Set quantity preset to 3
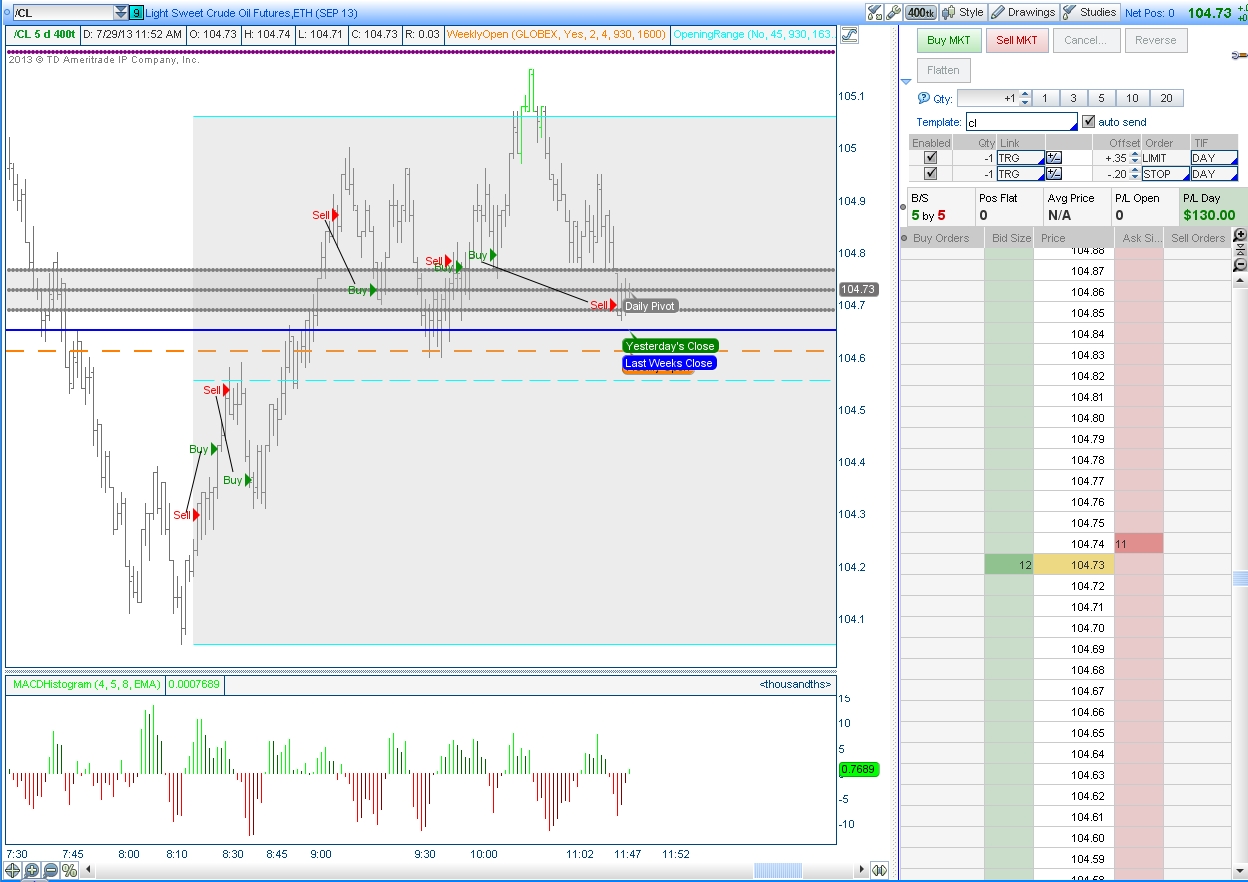This screenshot has height=882, width=1248. pos(1073,98)
